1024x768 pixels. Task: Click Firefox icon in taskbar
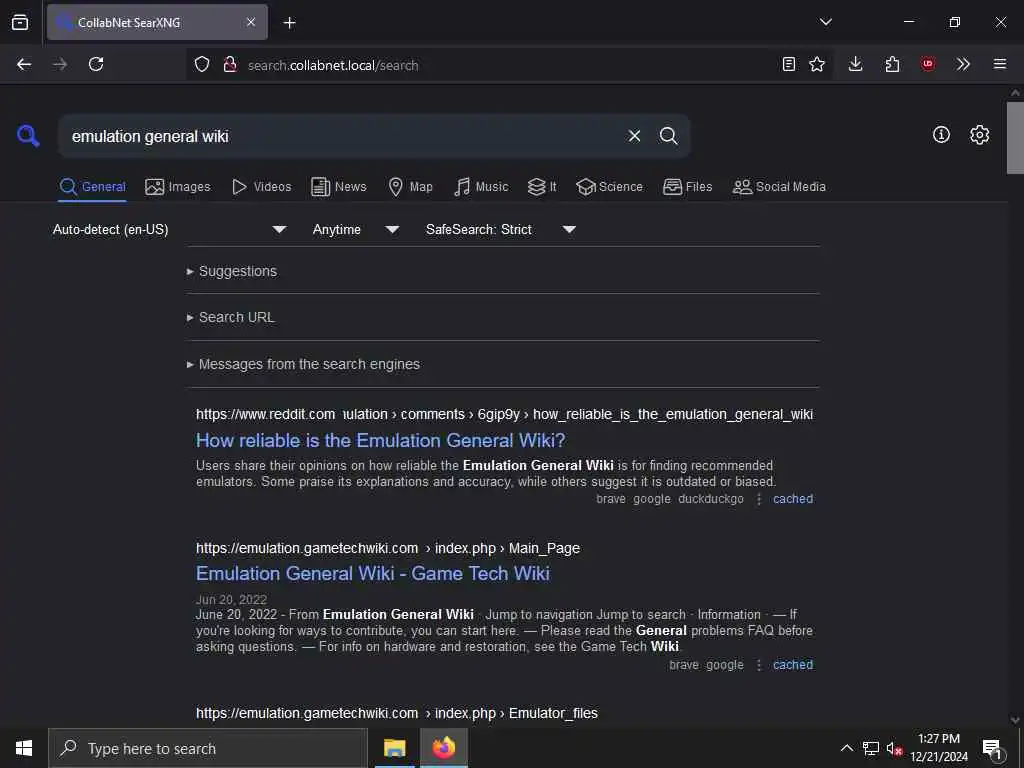point(443,748)
